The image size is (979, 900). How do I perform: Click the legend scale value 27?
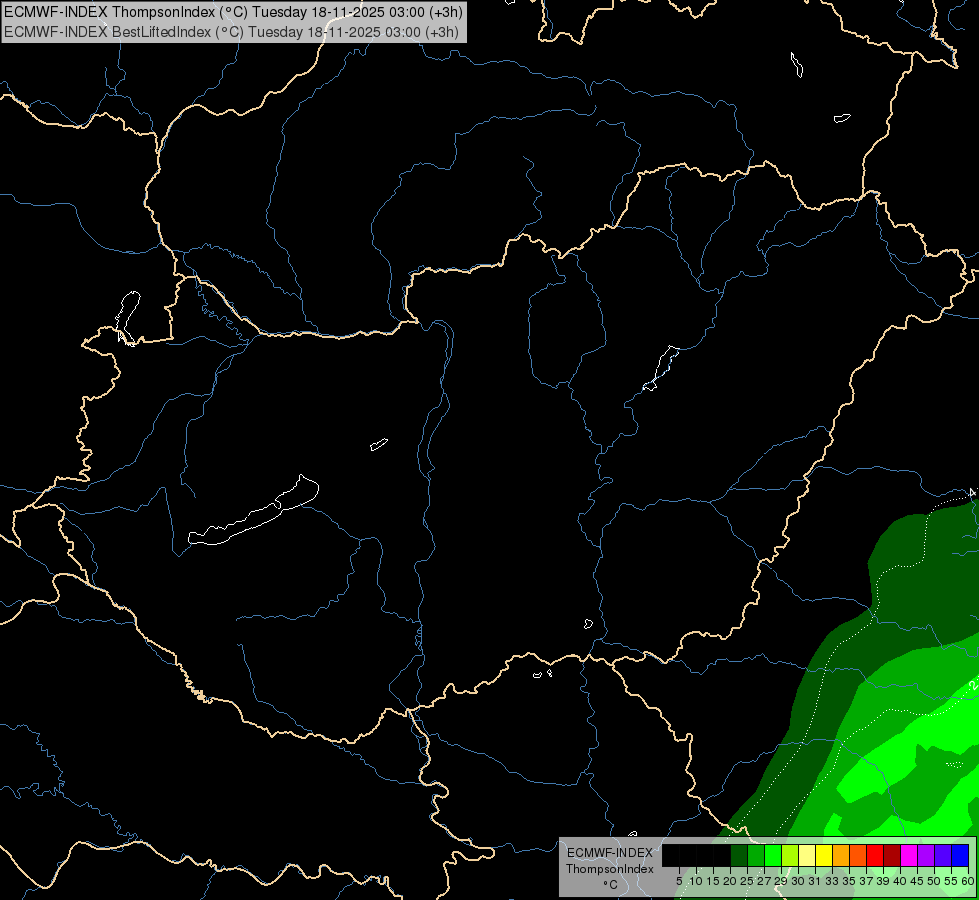764,881
